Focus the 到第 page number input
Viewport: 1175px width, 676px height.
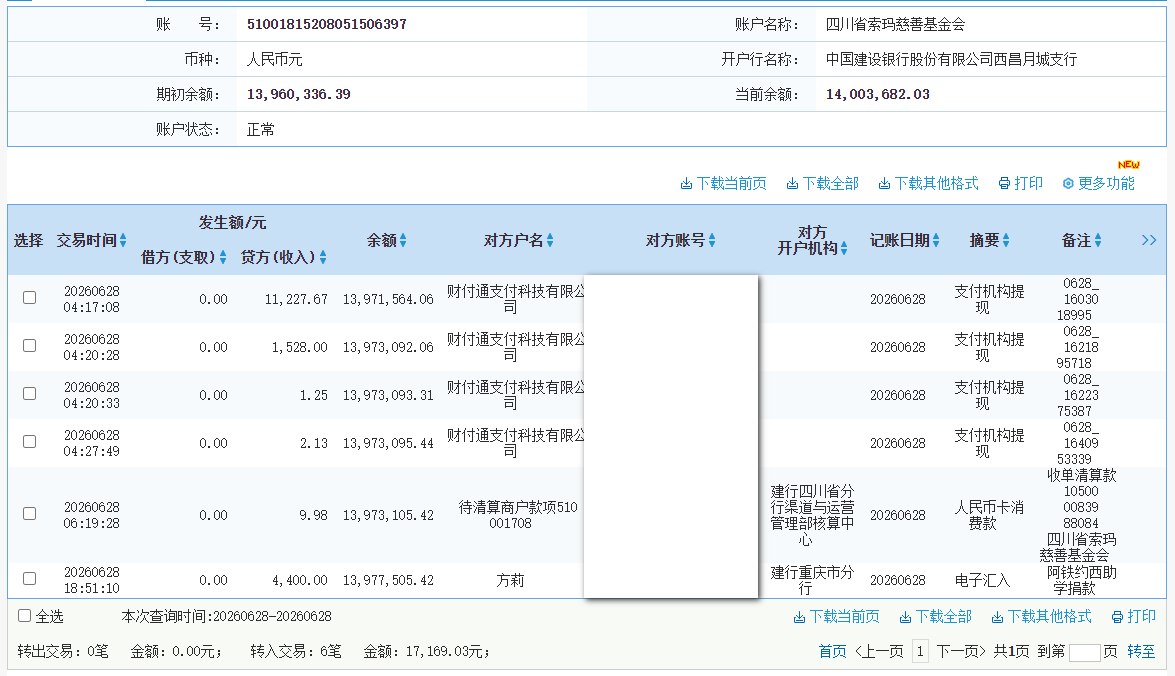pos(1084,652)
